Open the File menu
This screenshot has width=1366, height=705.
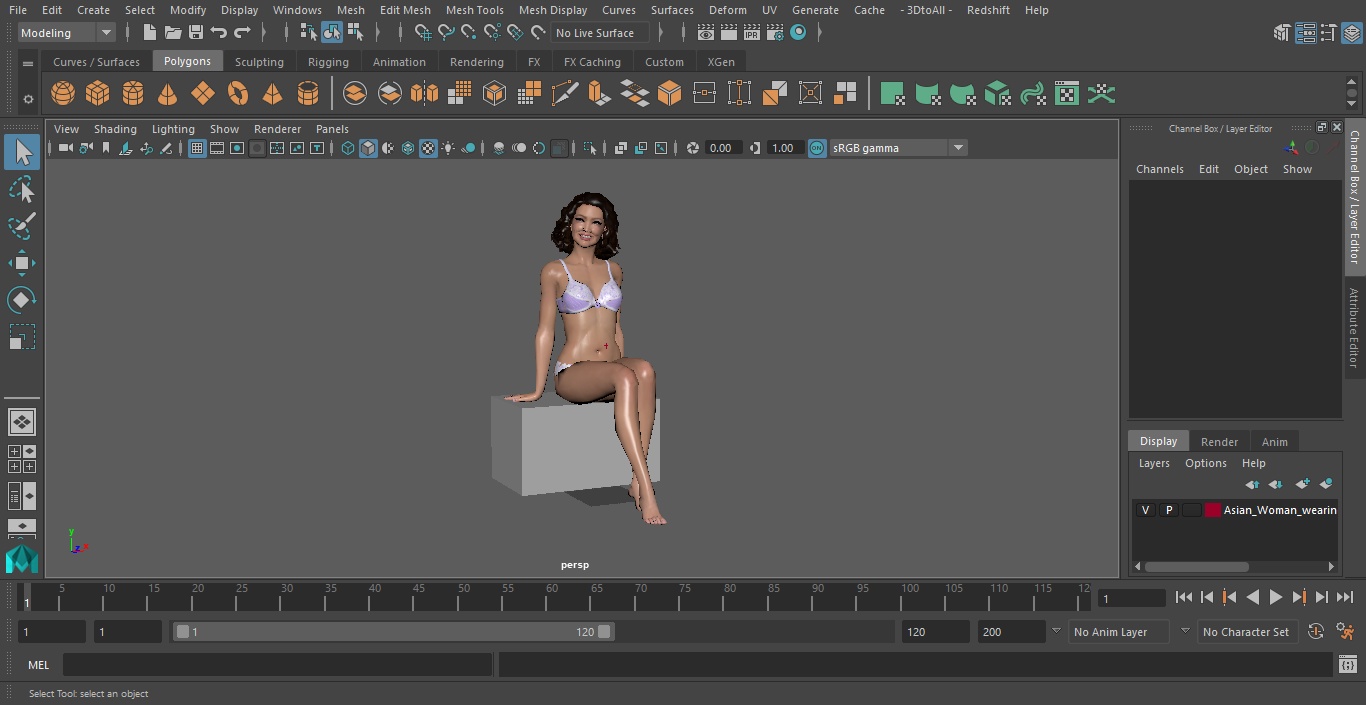(18, 10)
